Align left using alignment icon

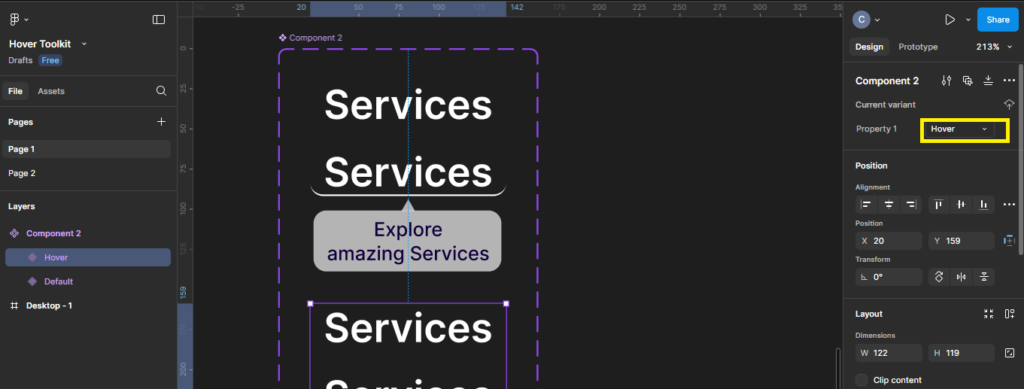click(866, 204)
